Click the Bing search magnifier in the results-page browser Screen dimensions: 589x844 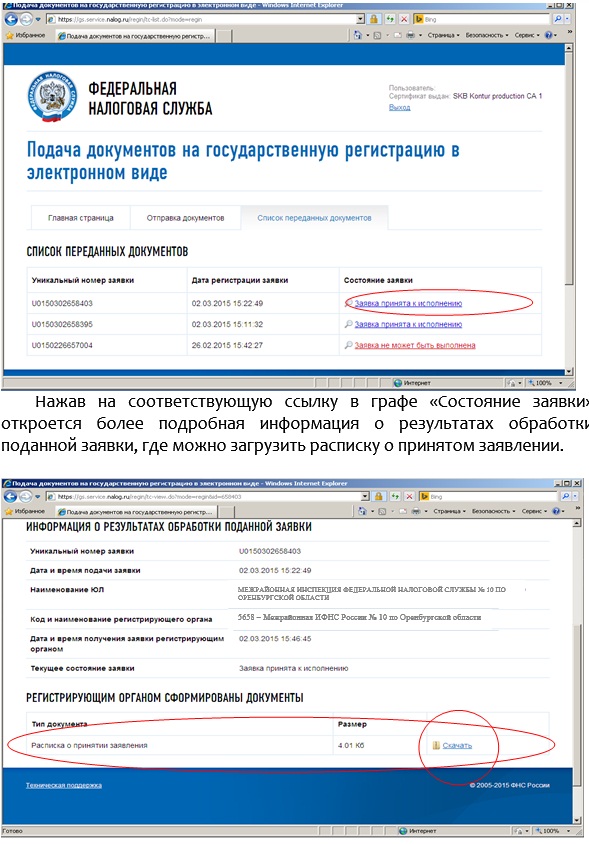coord(565,496)
